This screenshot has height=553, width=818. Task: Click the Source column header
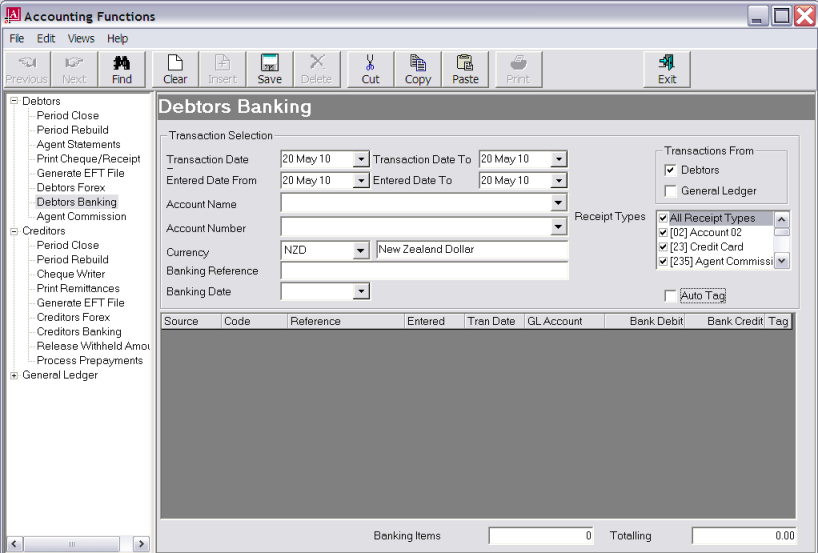pyautogui.click(x=191, y=321)
